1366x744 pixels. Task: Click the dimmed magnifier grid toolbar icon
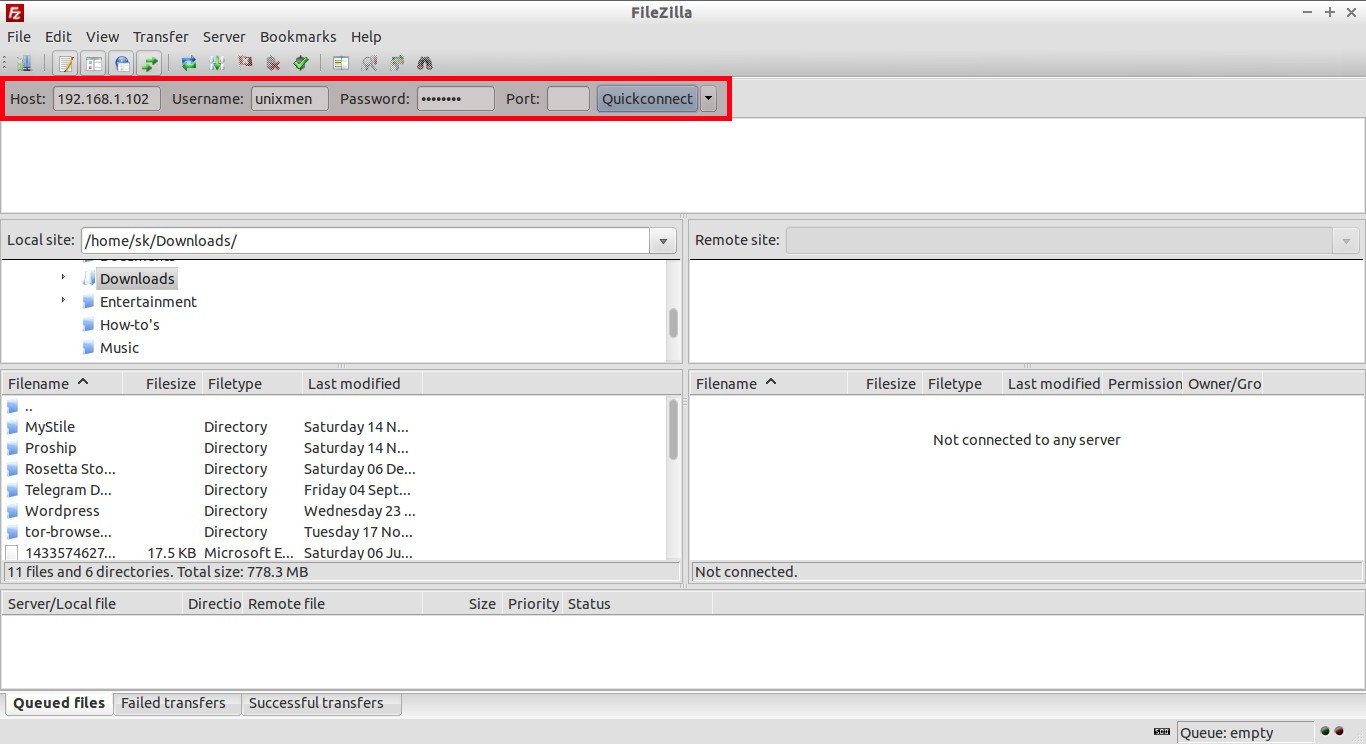coord(369,63)
